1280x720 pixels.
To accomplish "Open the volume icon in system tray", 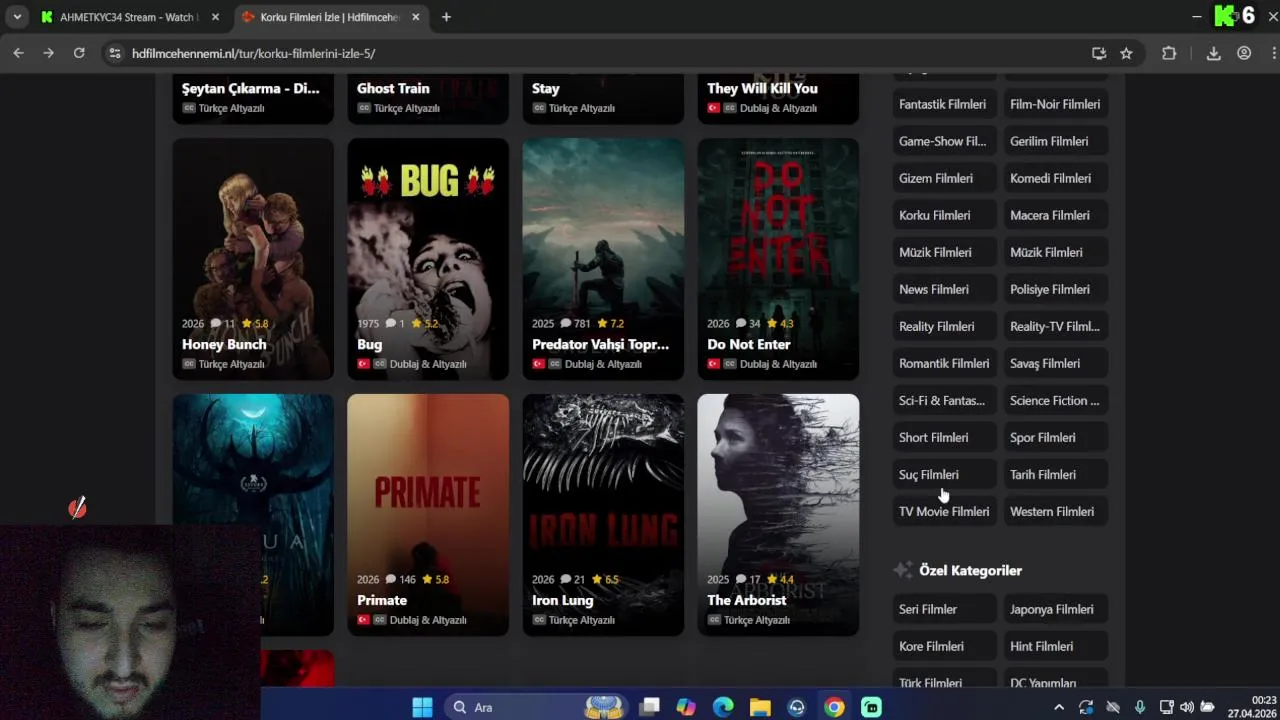I will [x=1187, y=707].
